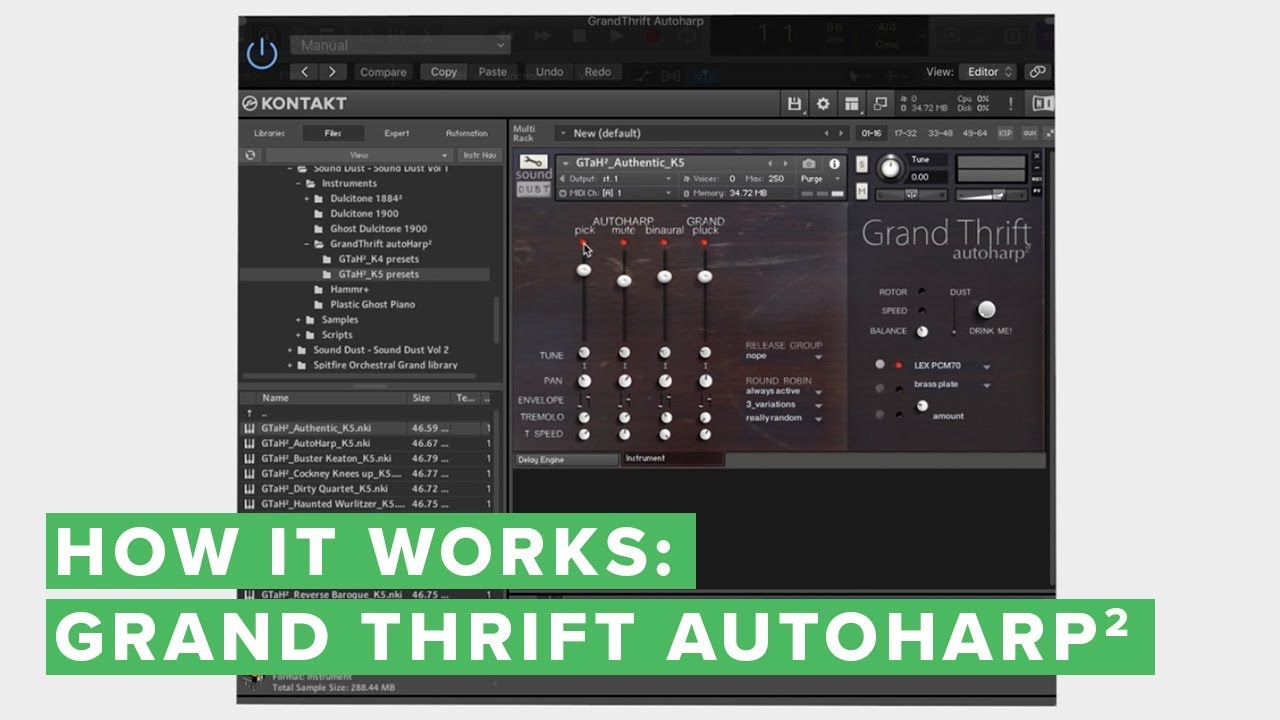Click the reverb amount knob
Viewport: 1280px width, 720px height.
[x=922, y=405]
